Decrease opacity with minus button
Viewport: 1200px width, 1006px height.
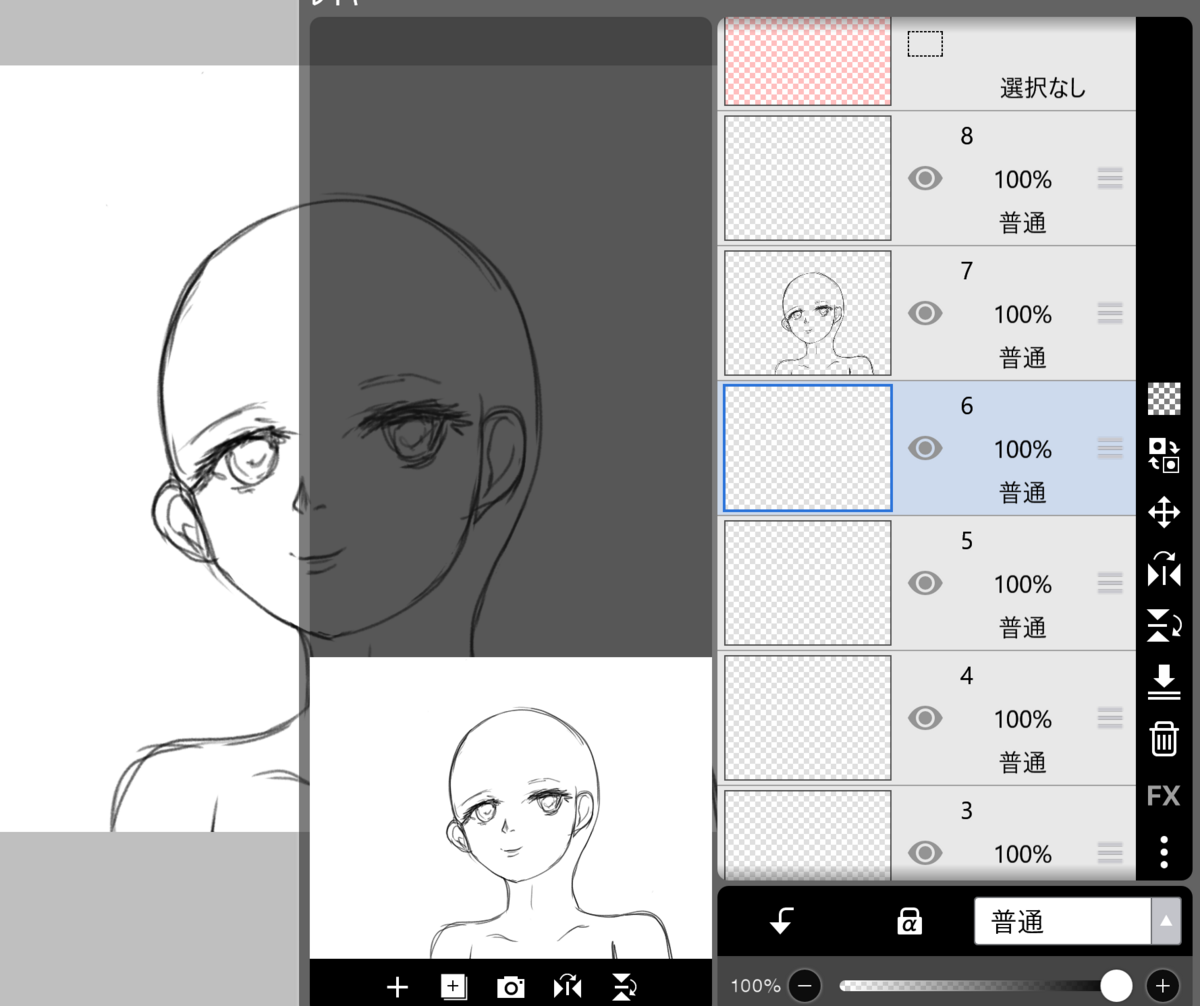tap(804, 985)
